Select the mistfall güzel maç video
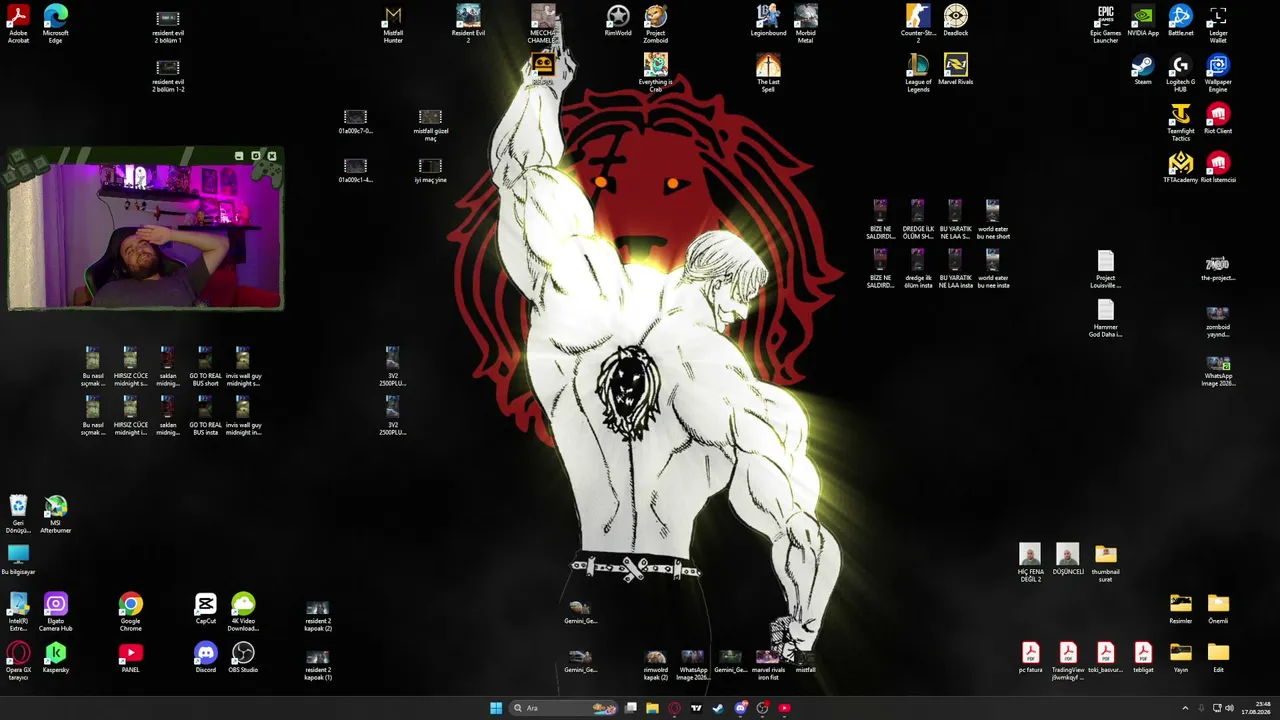This screenshot has width=1280, height=720. (431, 125)
